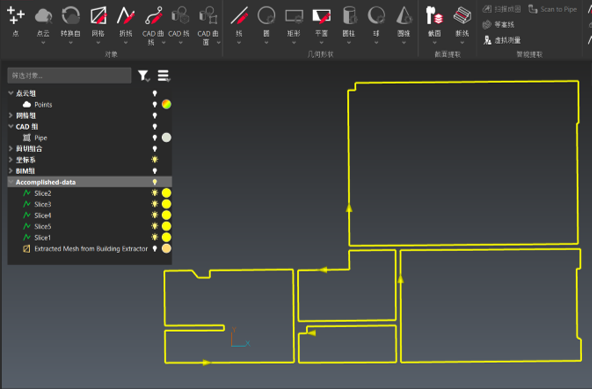
Task: Select the Cylinder (圆柱) shape tool
Action: pyautogui.click(x=349, y=15)
